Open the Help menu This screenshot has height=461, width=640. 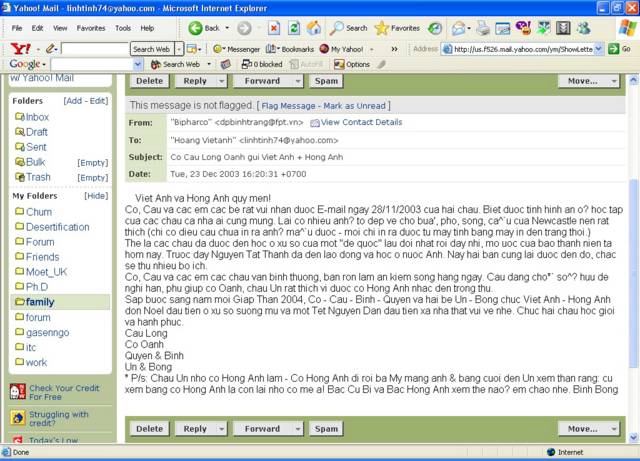tap(147, 28)
